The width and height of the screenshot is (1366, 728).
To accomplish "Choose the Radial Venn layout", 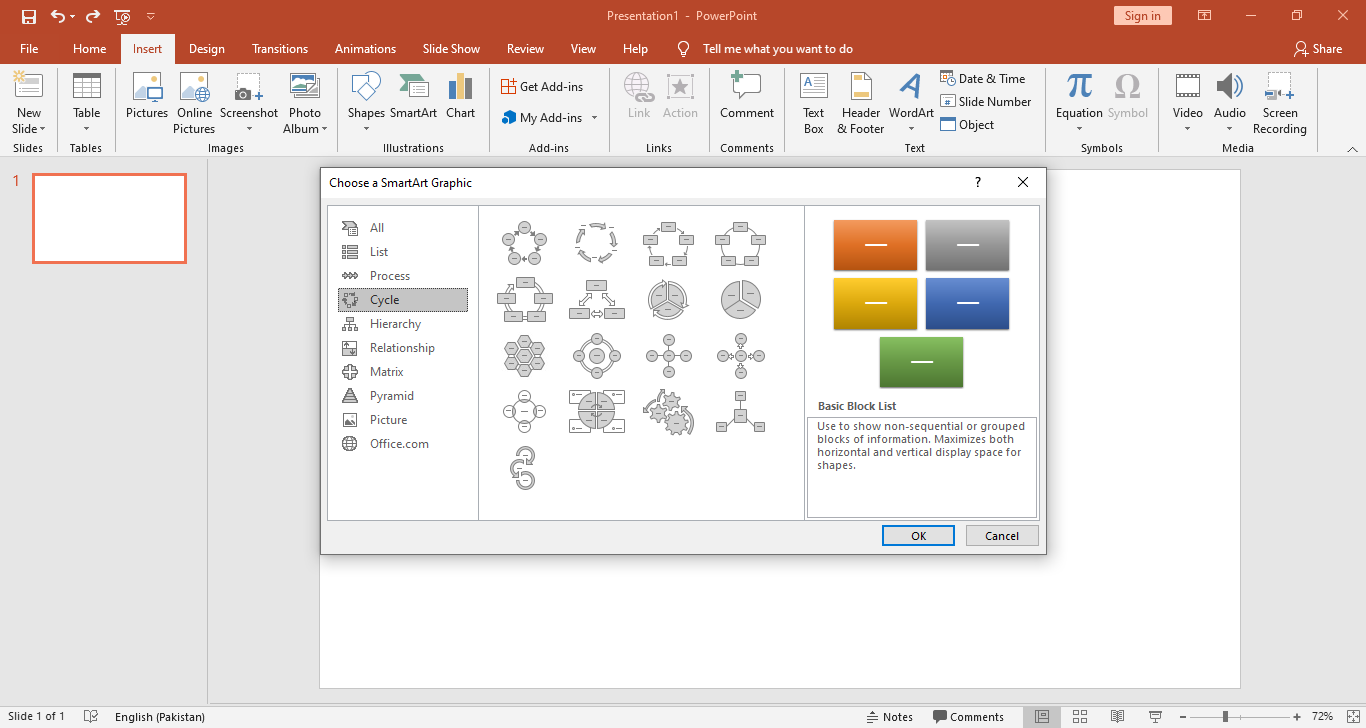I will [x=524, y=411].
